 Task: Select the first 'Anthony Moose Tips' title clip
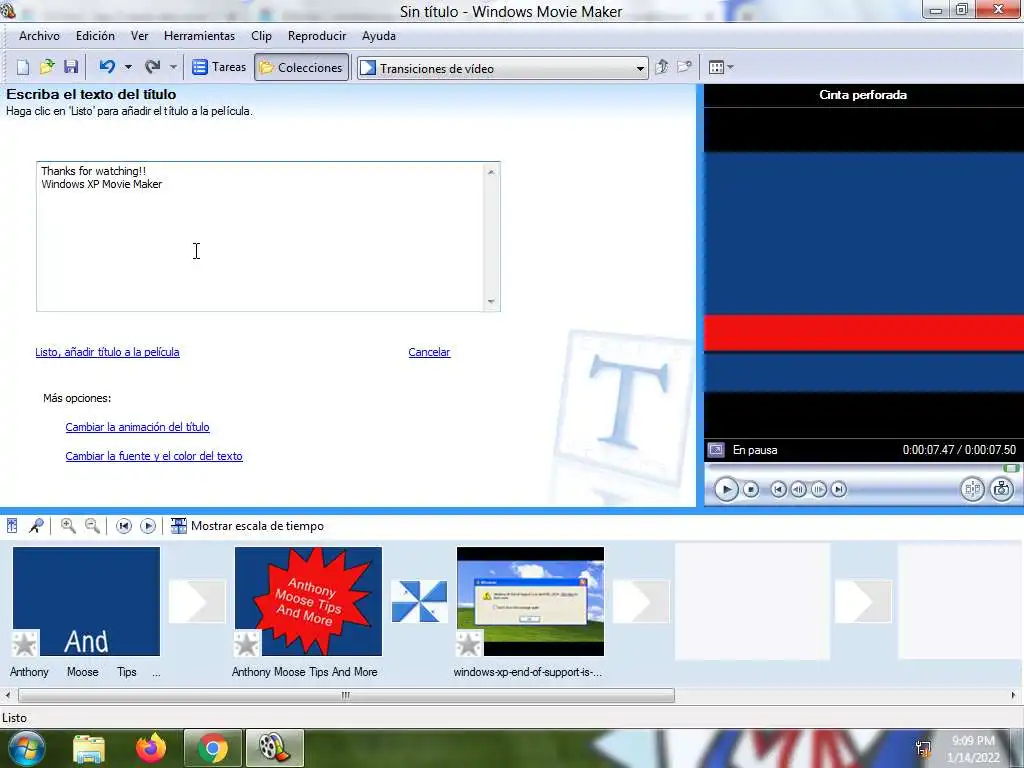tap(86, 601)
